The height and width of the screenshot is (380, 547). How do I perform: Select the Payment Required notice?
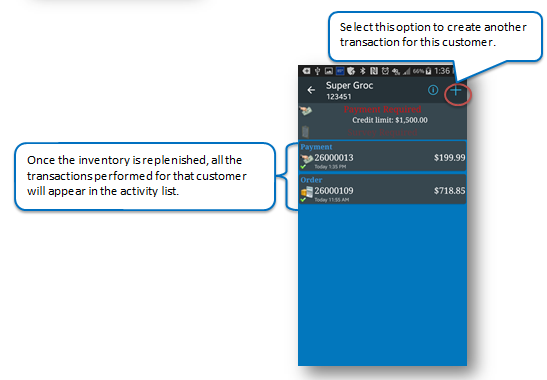click(x=382, y=110)
